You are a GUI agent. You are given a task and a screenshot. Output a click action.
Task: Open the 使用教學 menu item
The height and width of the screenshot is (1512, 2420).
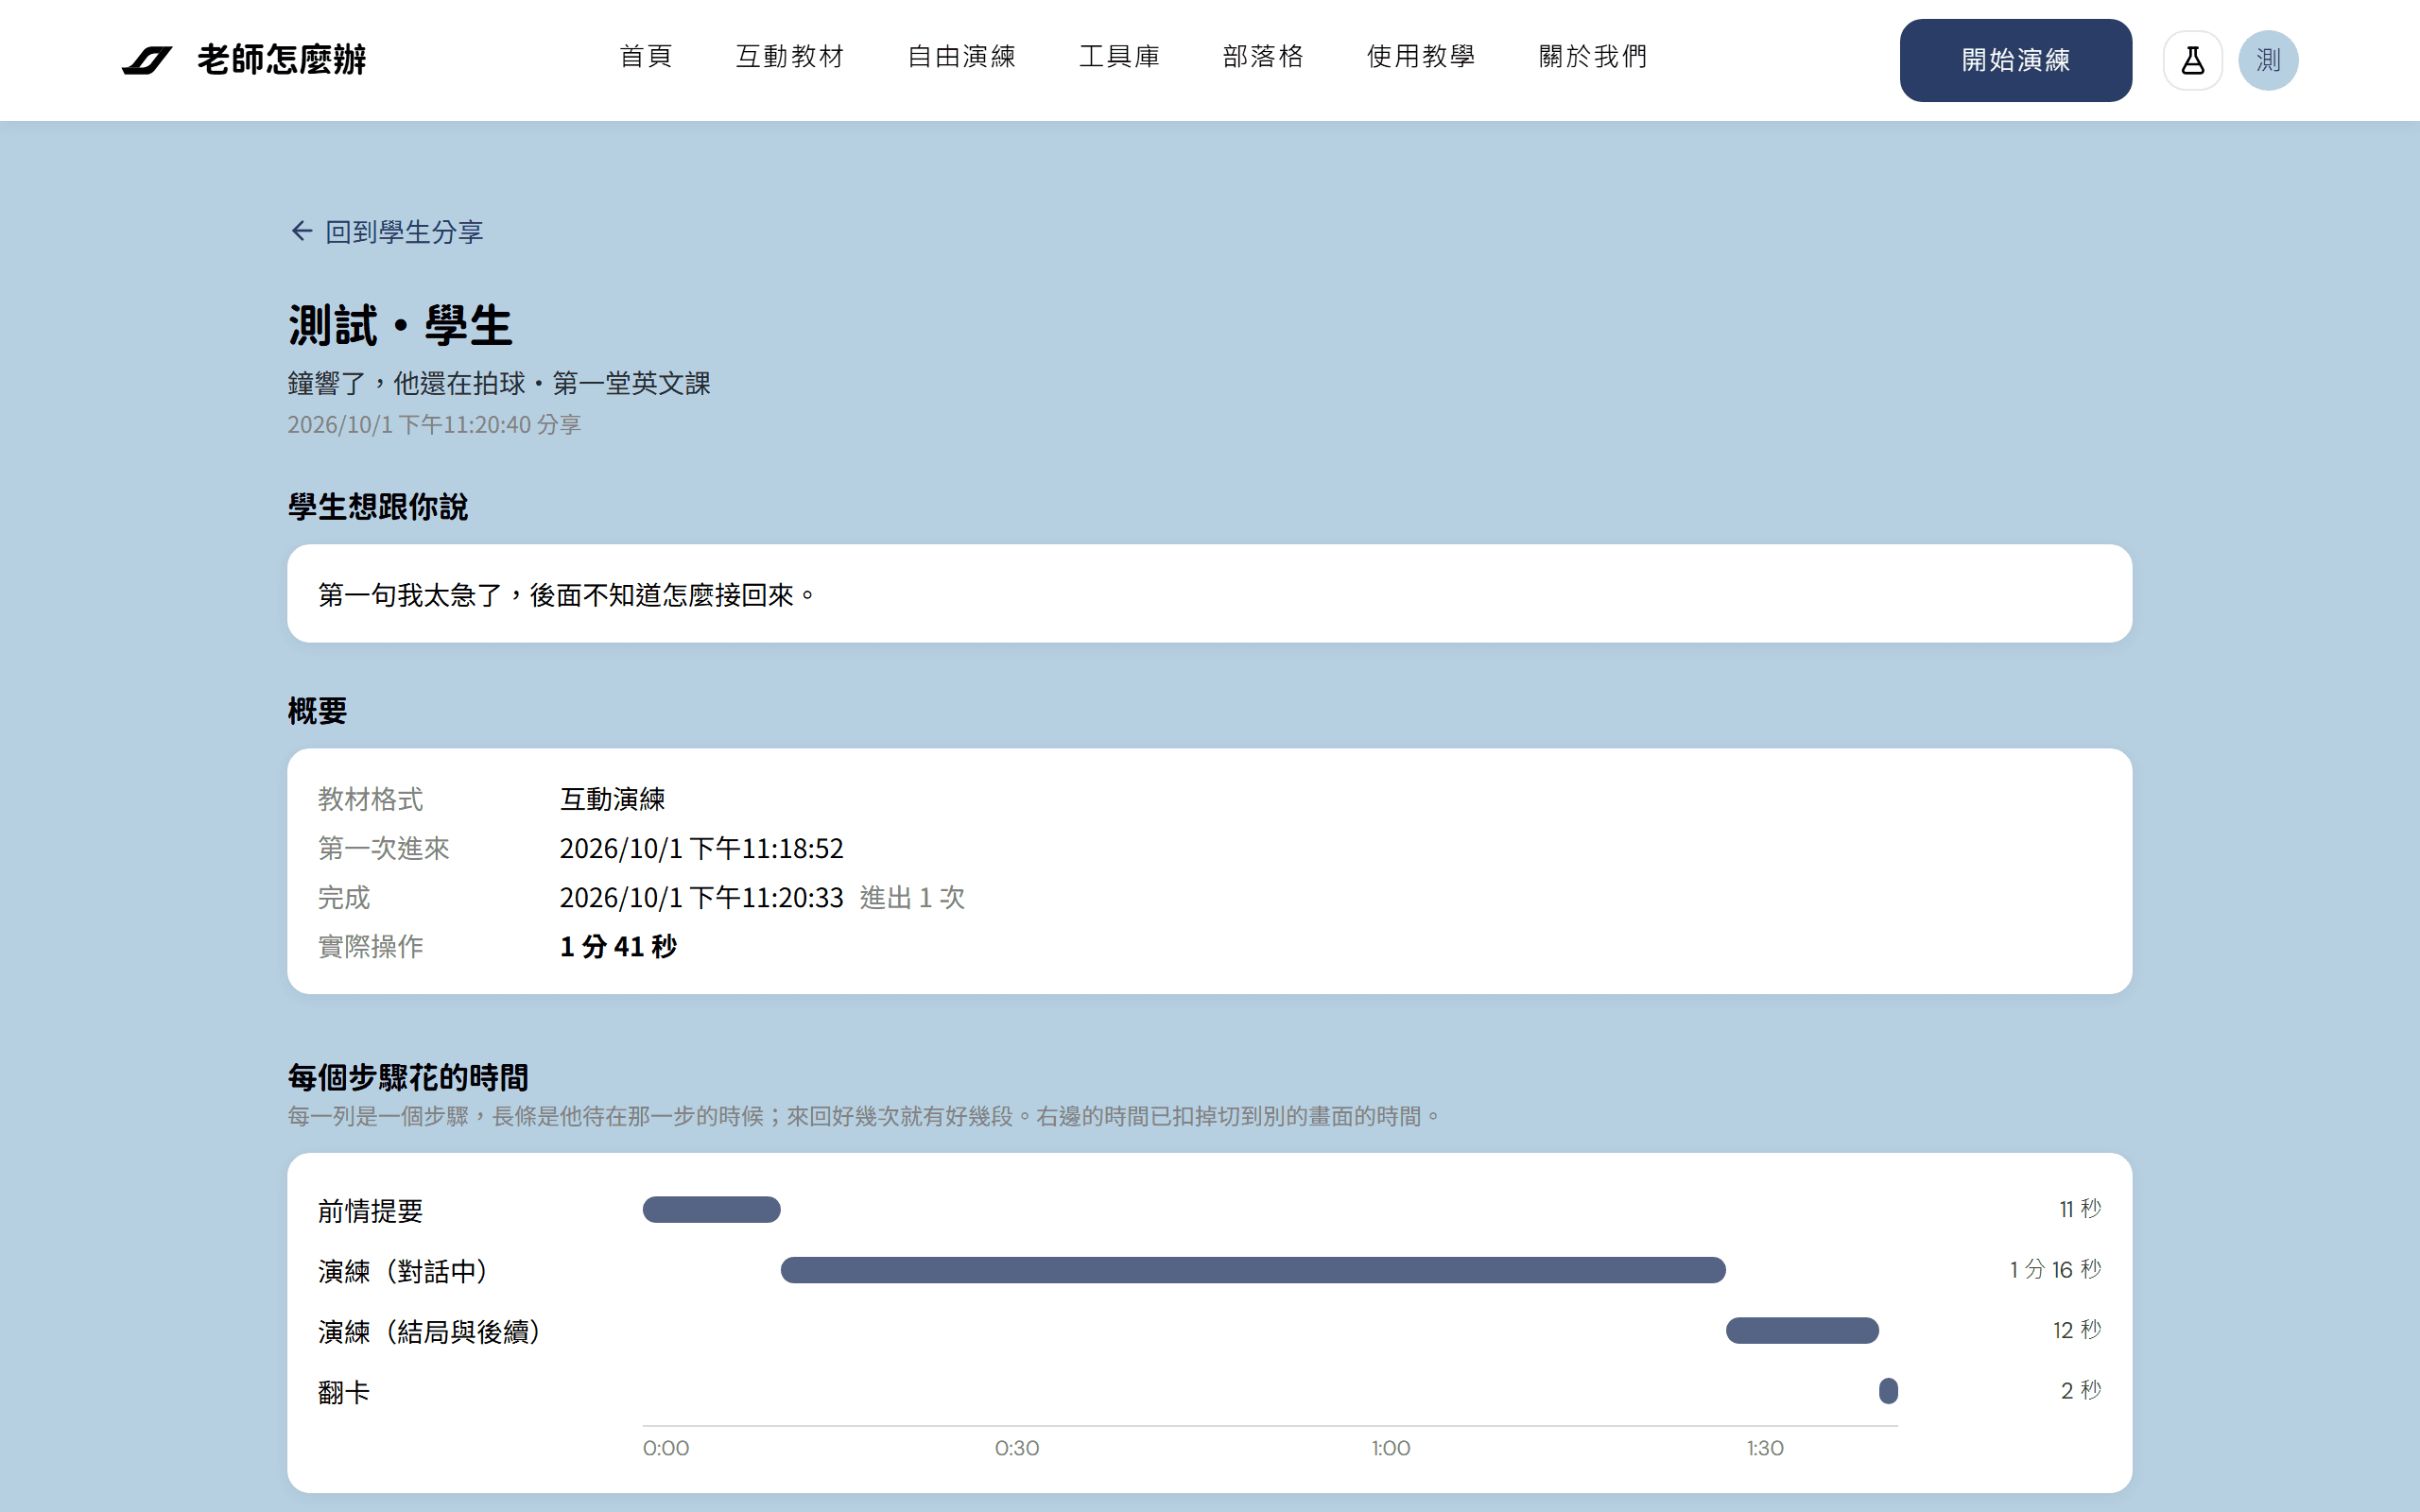coord(1421,57)
